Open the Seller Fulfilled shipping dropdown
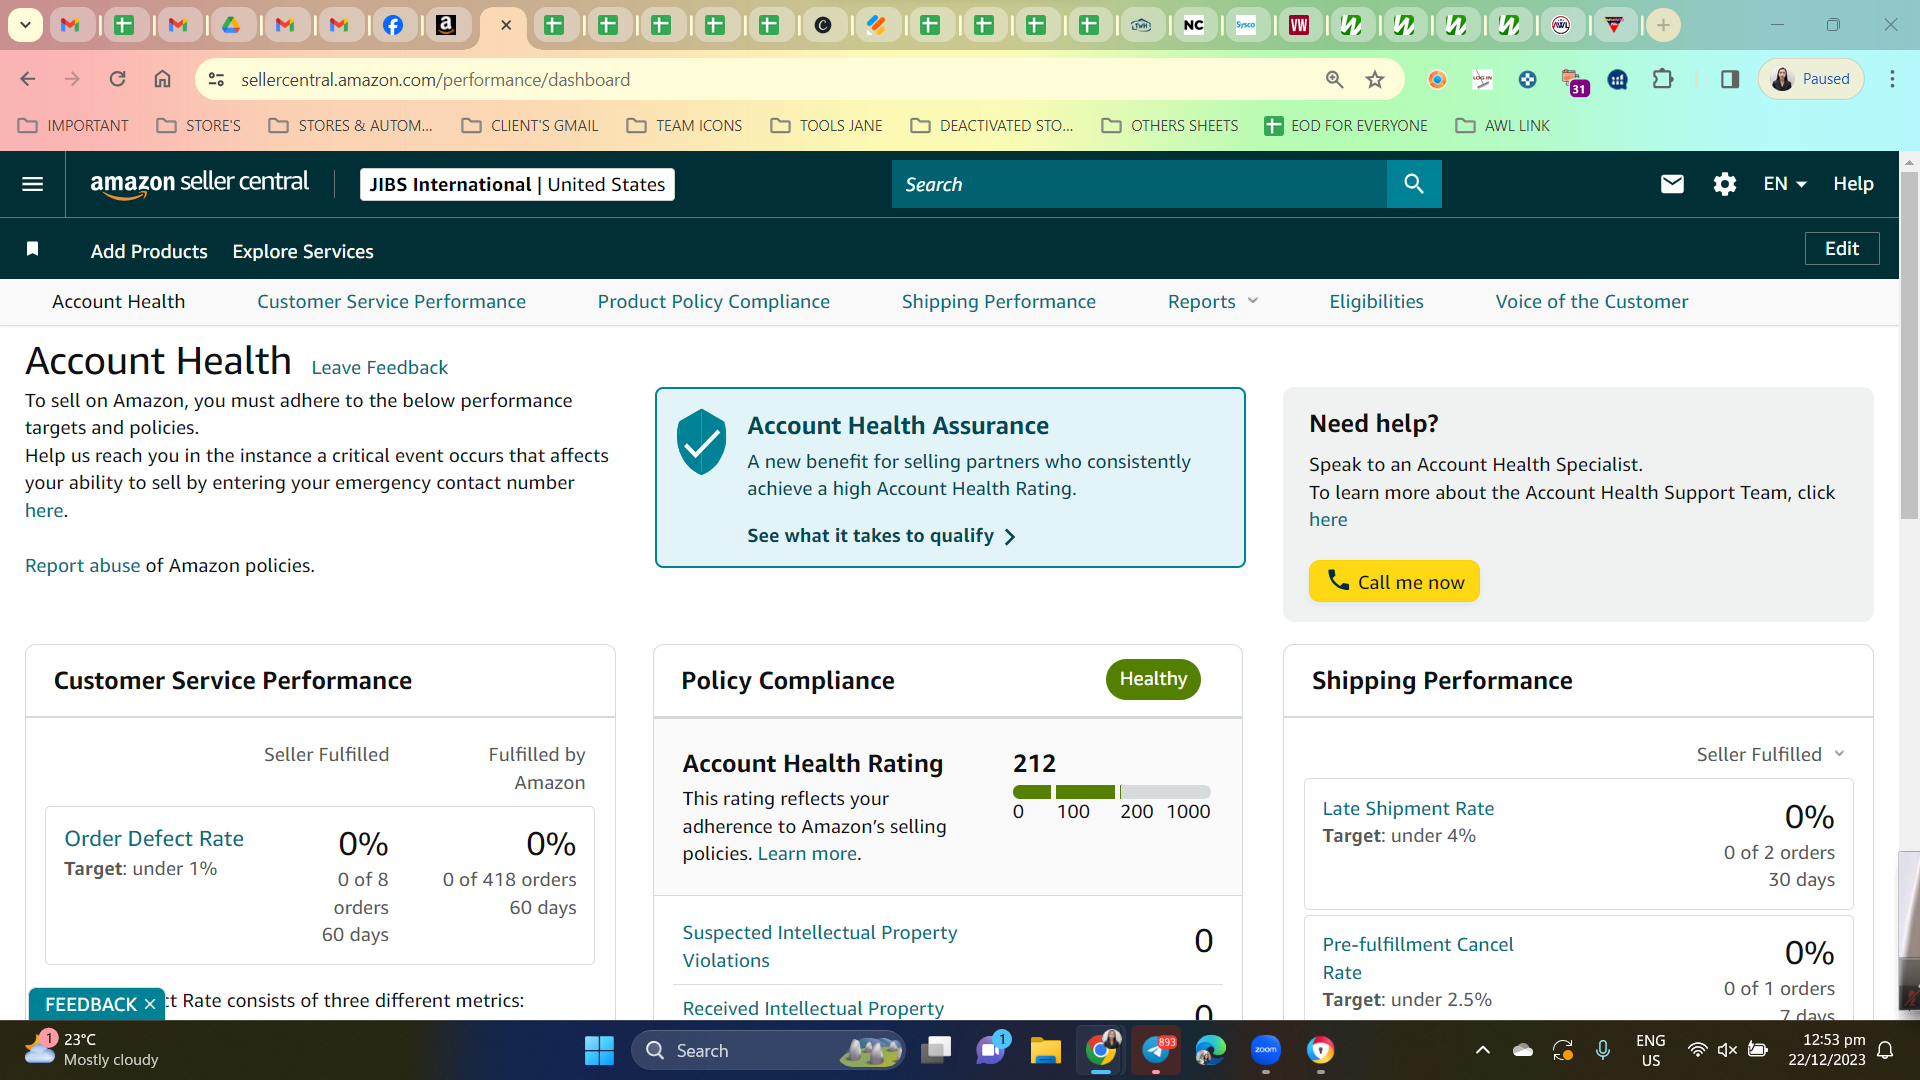 pos(1770,754)
